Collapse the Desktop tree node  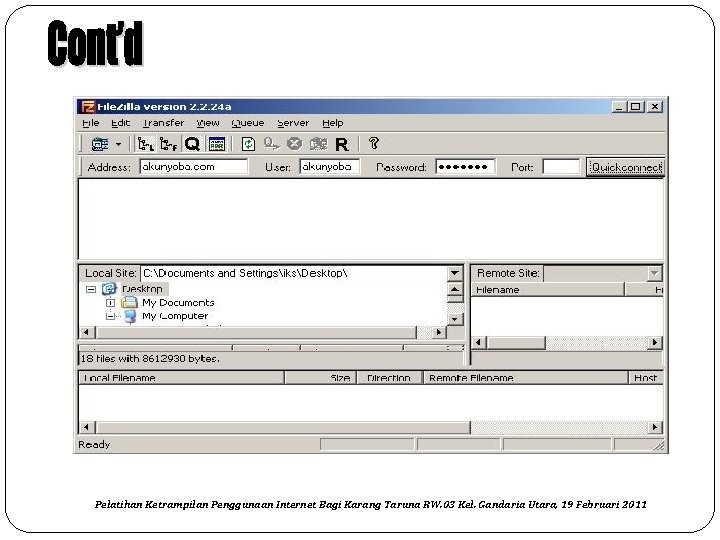(x=91, y=289)
